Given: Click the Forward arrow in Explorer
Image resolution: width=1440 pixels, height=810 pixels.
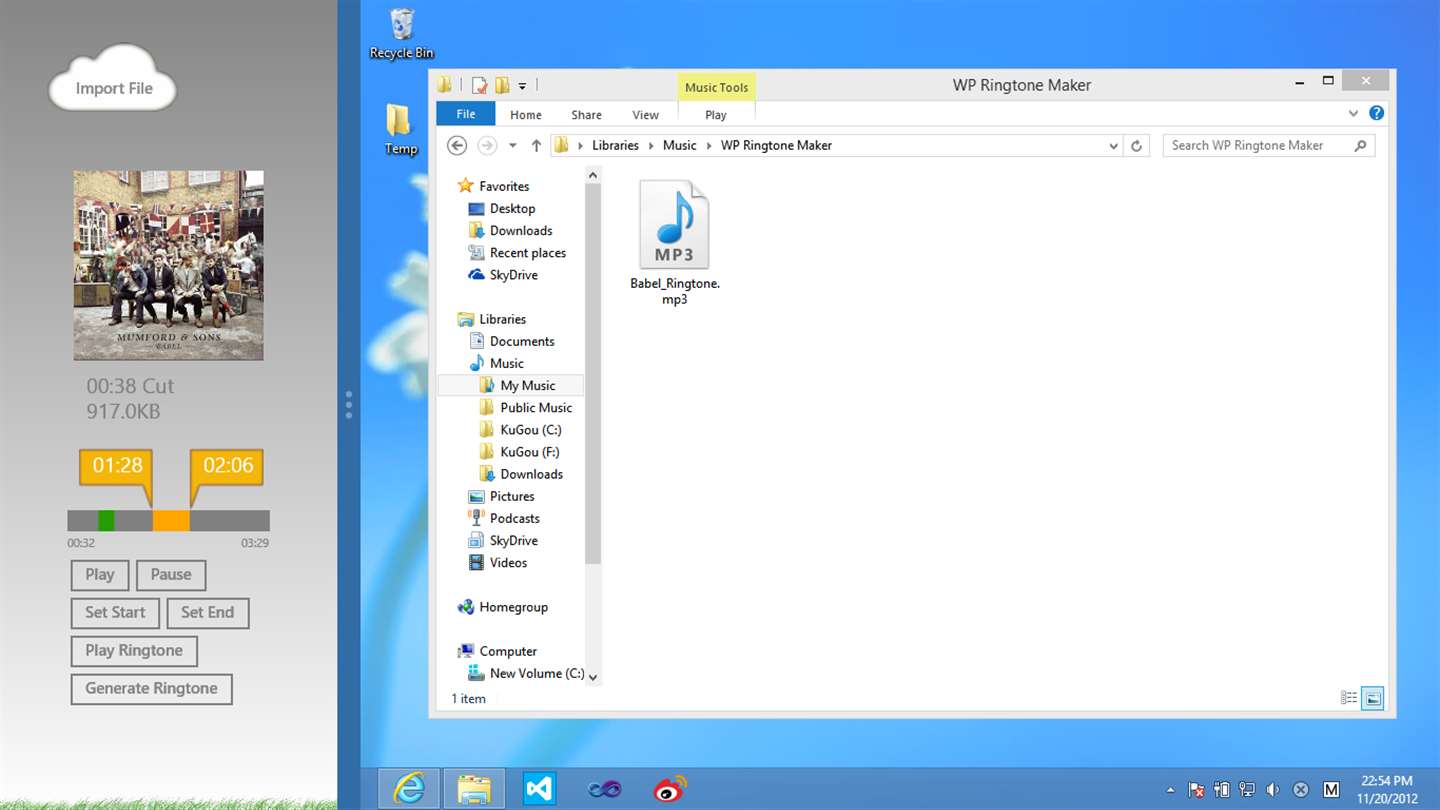Looking at the screenshot, I should [487, 145].
